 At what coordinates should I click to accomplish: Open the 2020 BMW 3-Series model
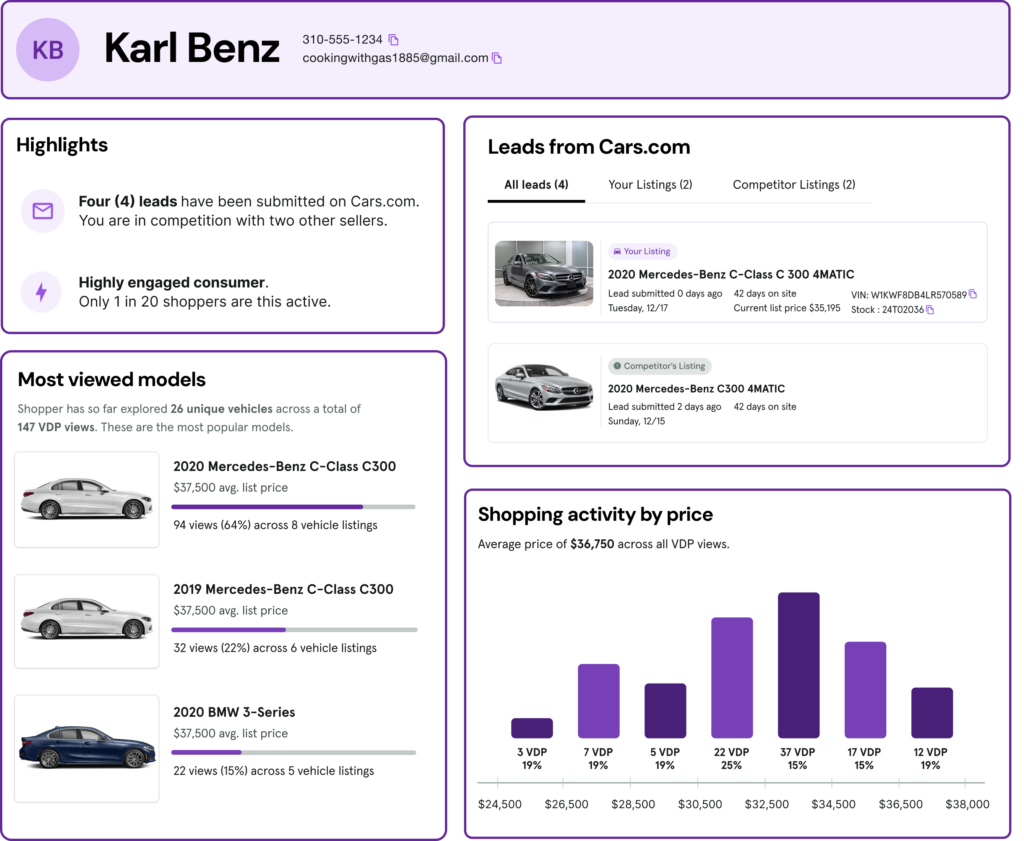click(x=234, y=712)
